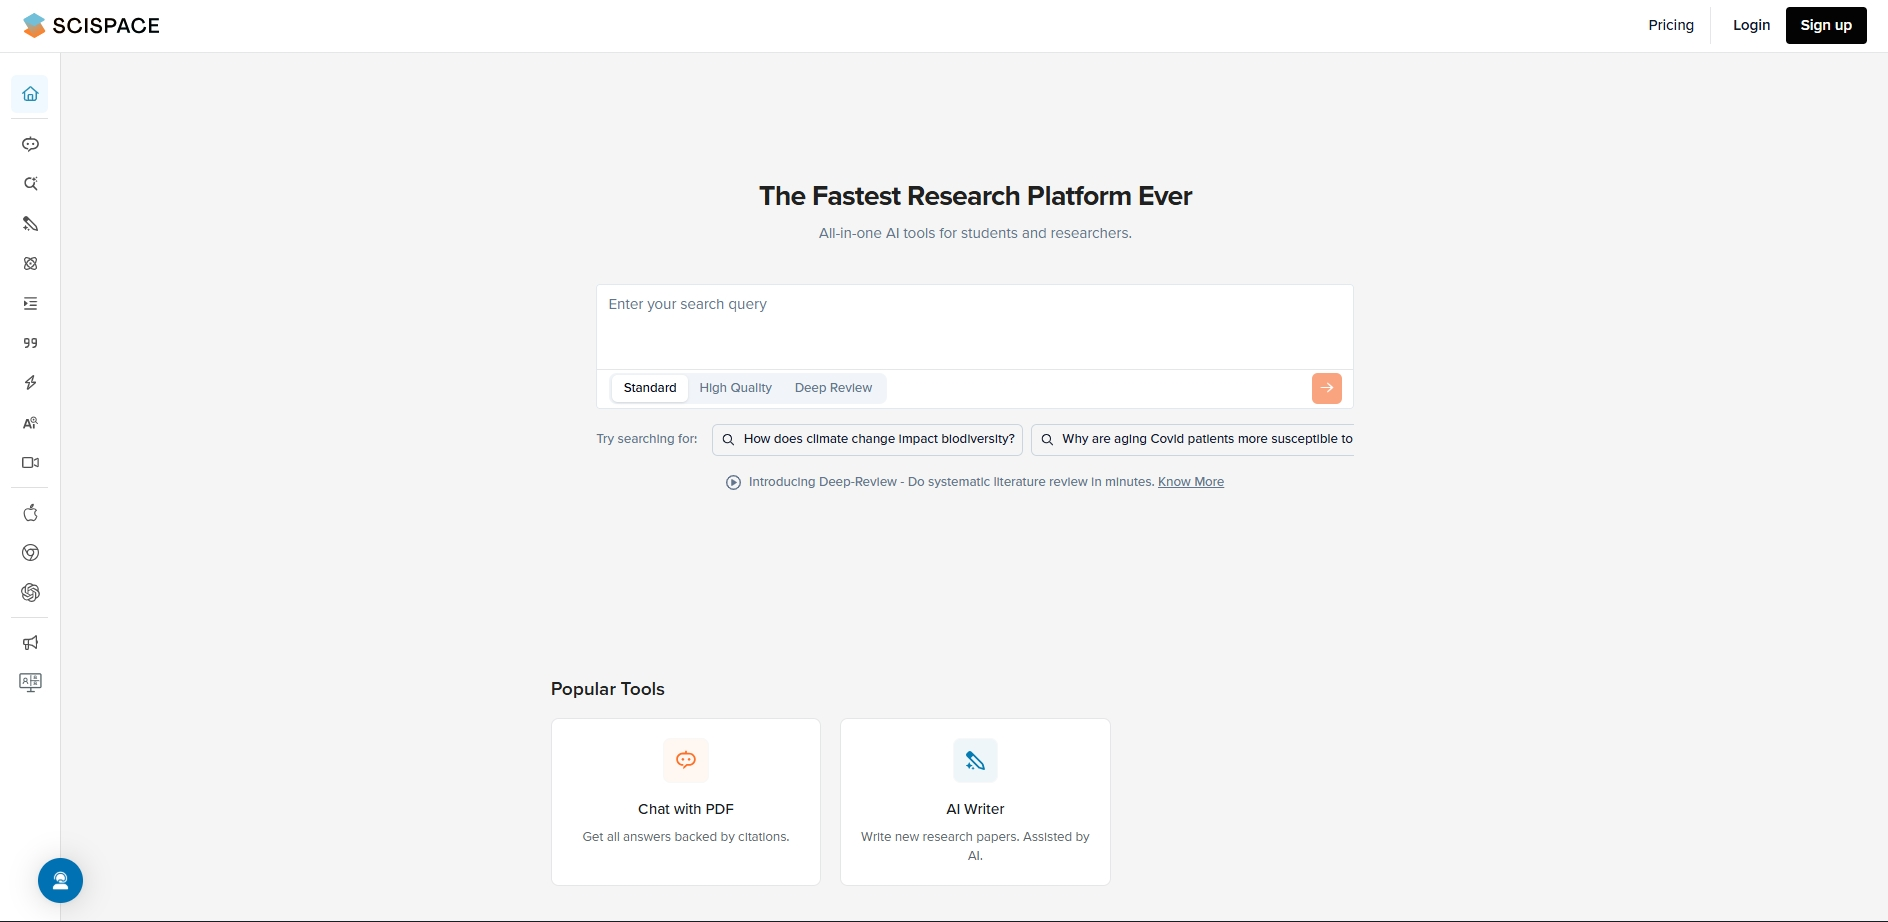Open the blue support chat bubble
Image resolution: width=1888 pixels, height=922 pixels.
[x=60, y=881]
